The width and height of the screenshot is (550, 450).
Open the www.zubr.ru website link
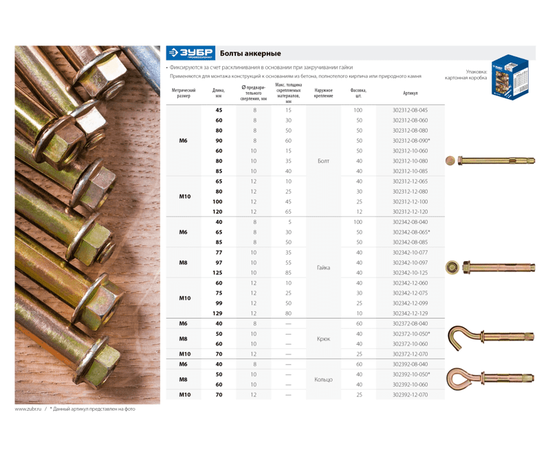(x=28, y=409)
